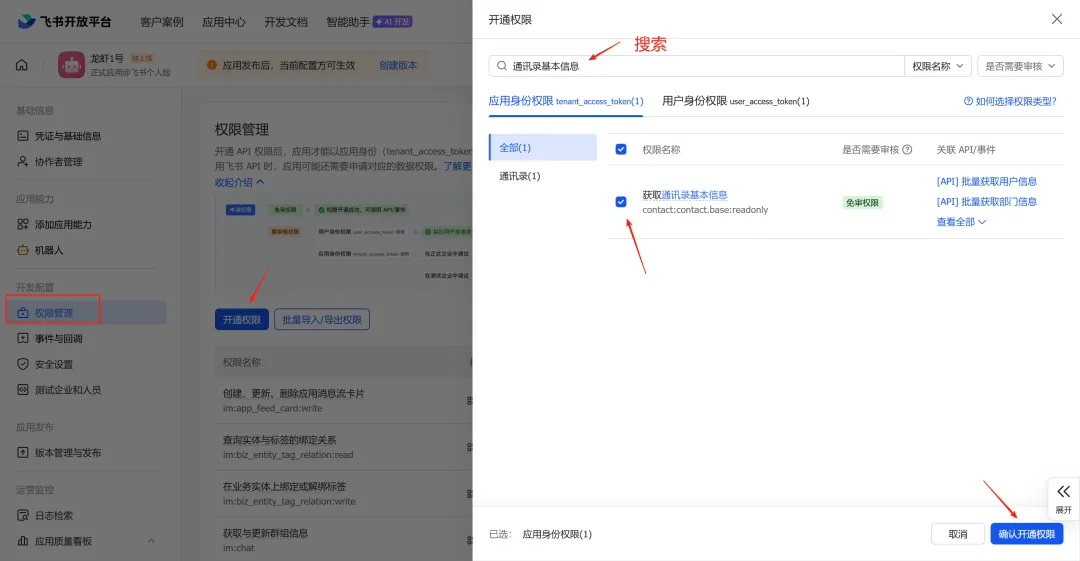Expand 查看全部 related APIs list
1080x561 pixels.
961,222
